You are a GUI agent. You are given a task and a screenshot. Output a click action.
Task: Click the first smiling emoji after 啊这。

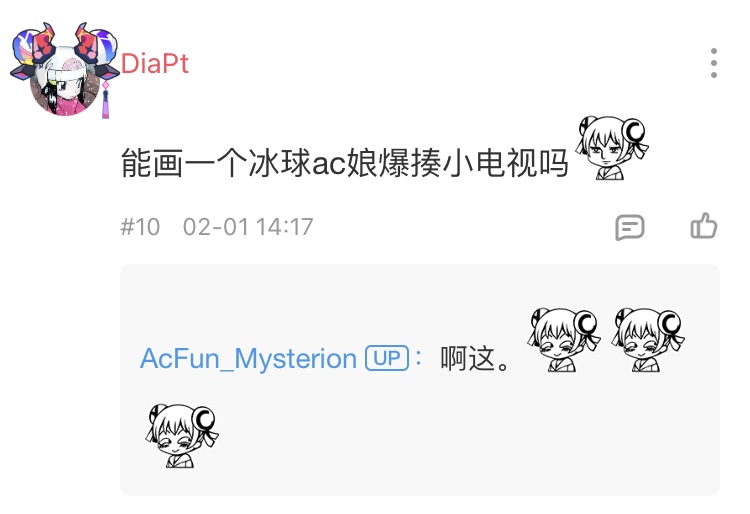564,339
